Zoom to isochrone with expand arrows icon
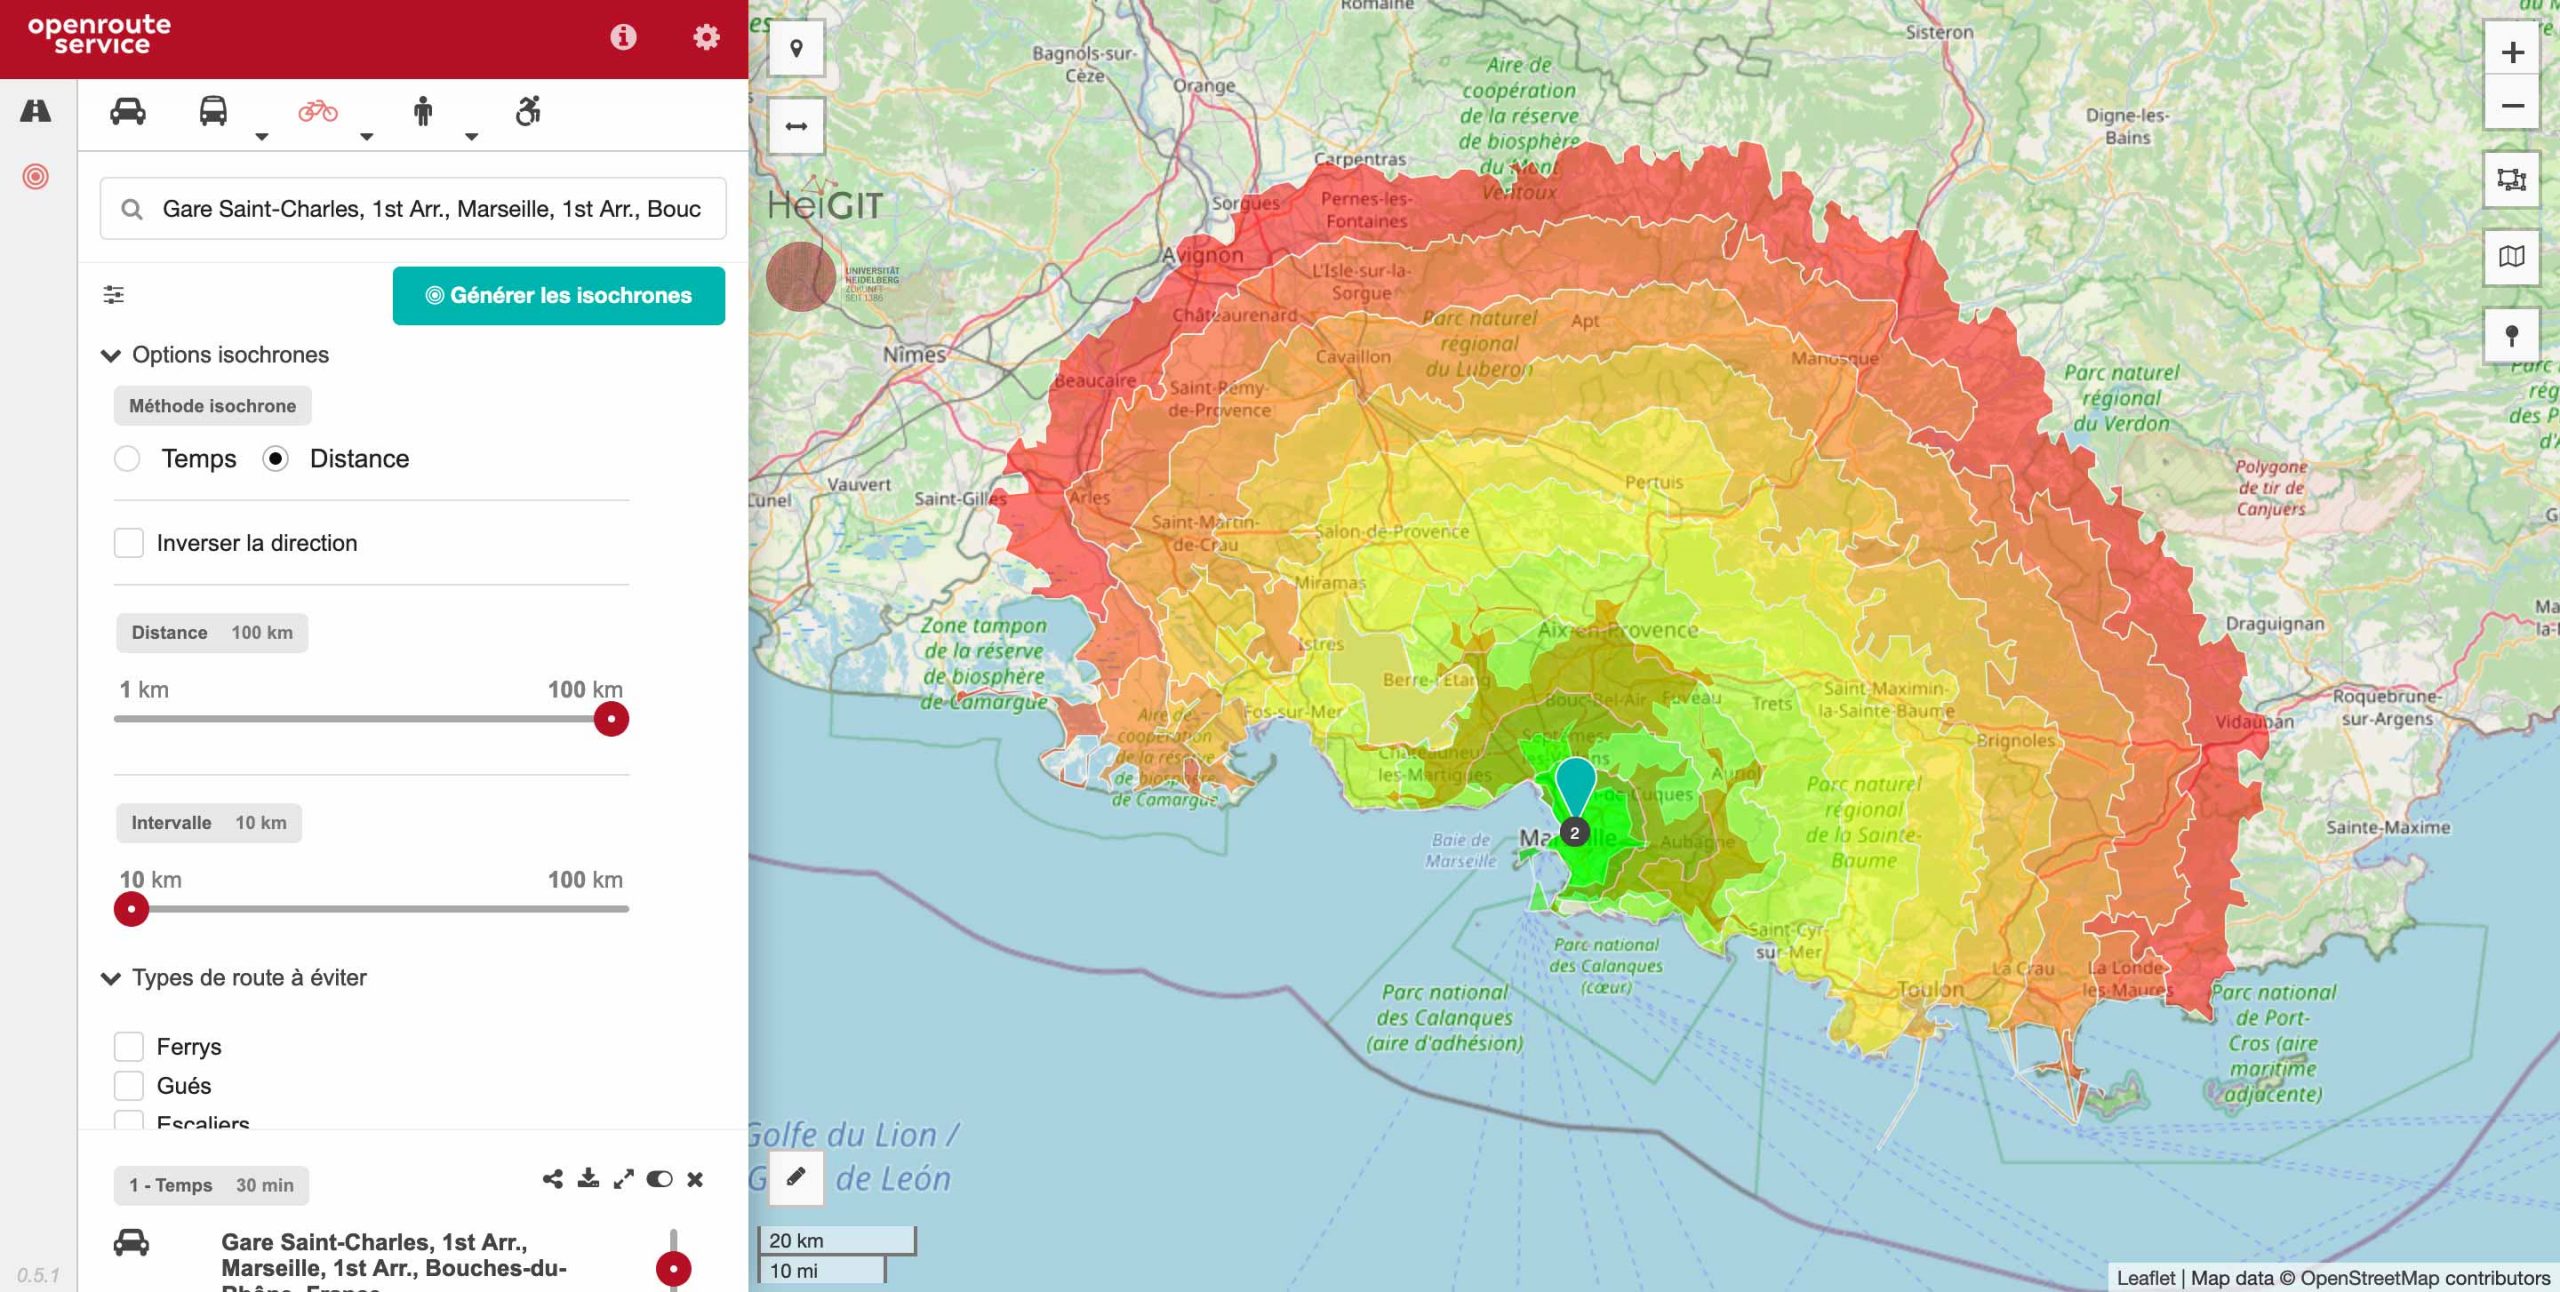Viewport: 2560px width, 1292px height. click(x=624, y=1179)
